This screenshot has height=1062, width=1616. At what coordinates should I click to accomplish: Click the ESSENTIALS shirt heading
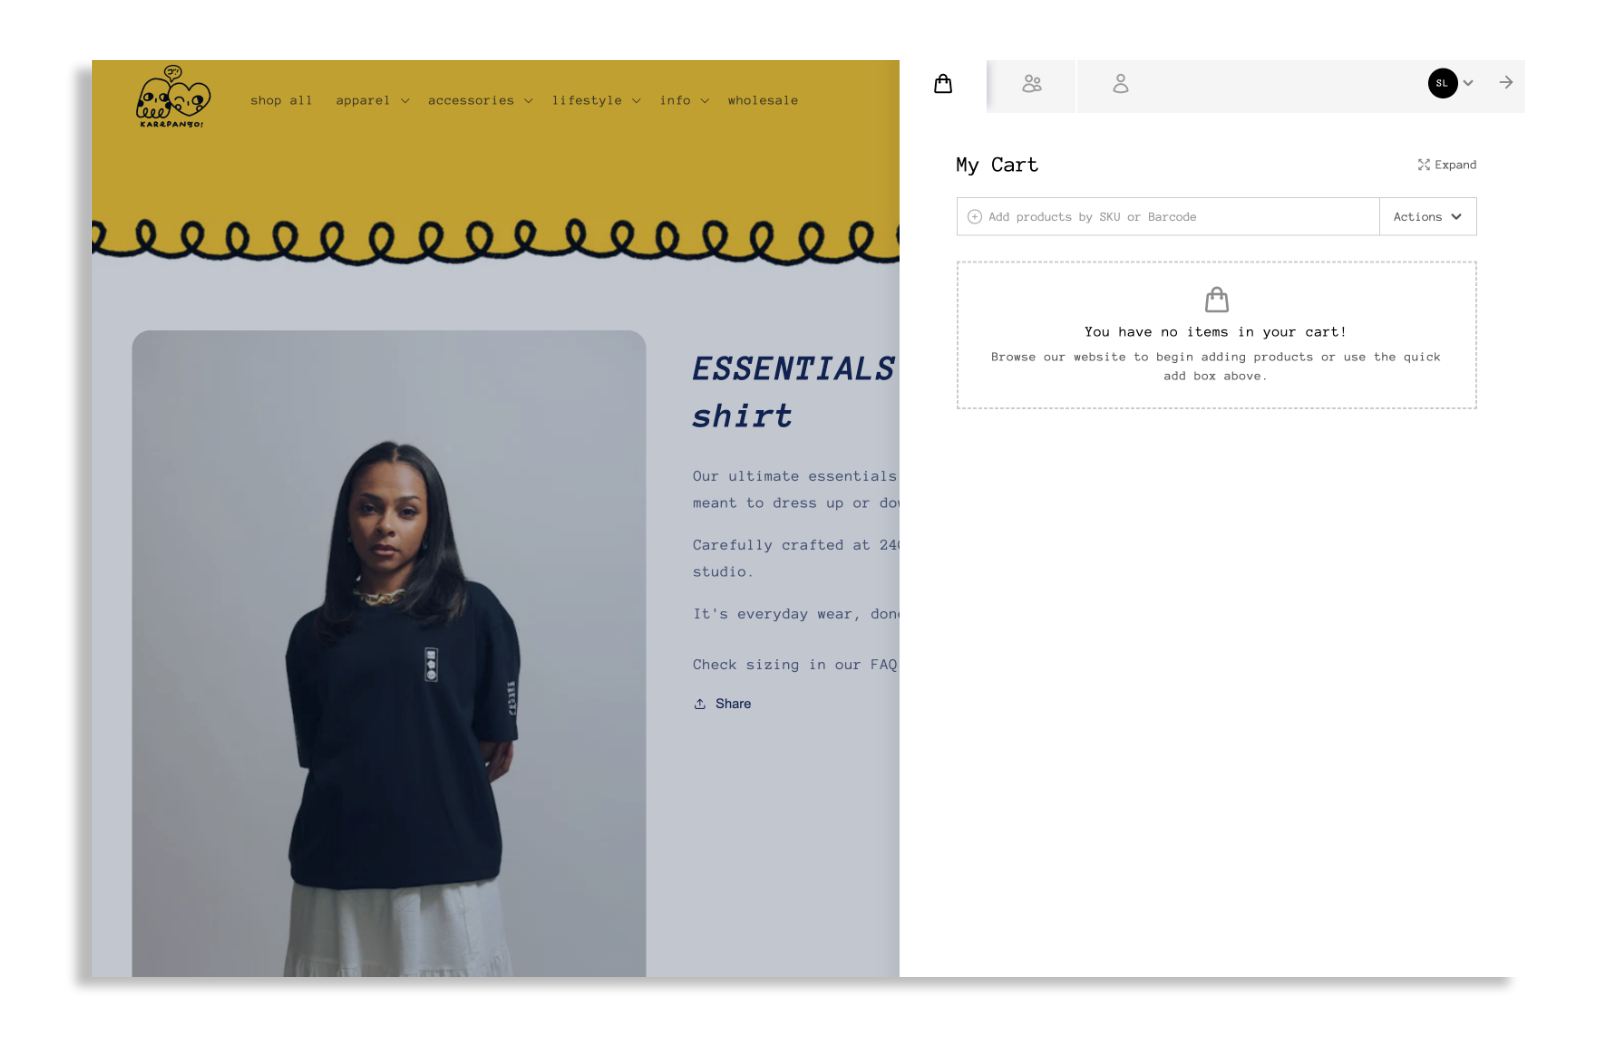tap(795, 392)
